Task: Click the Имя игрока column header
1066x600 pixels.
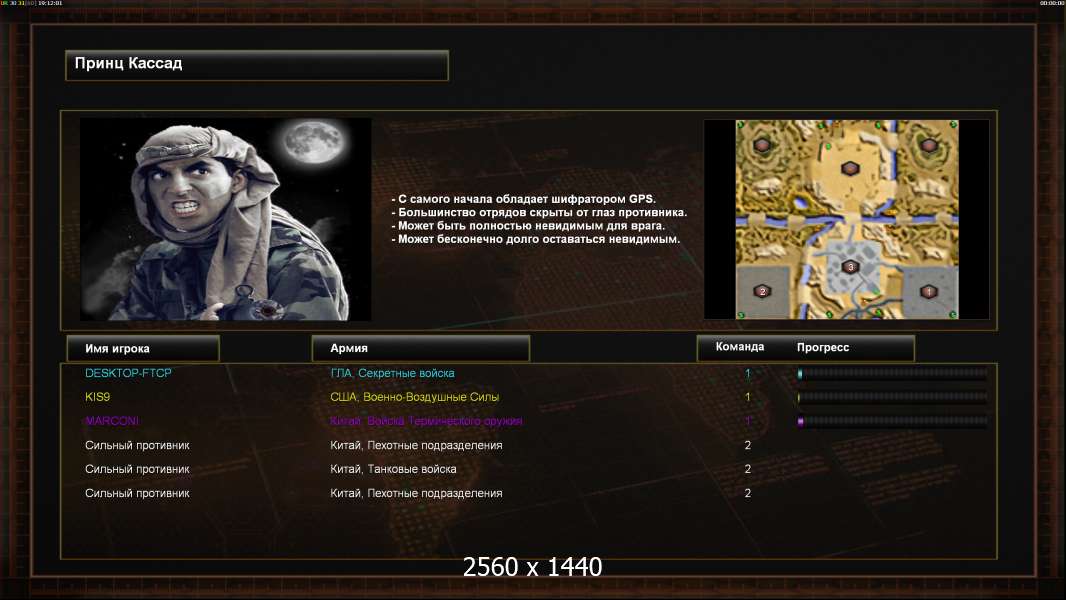Action: coord(143,349)
